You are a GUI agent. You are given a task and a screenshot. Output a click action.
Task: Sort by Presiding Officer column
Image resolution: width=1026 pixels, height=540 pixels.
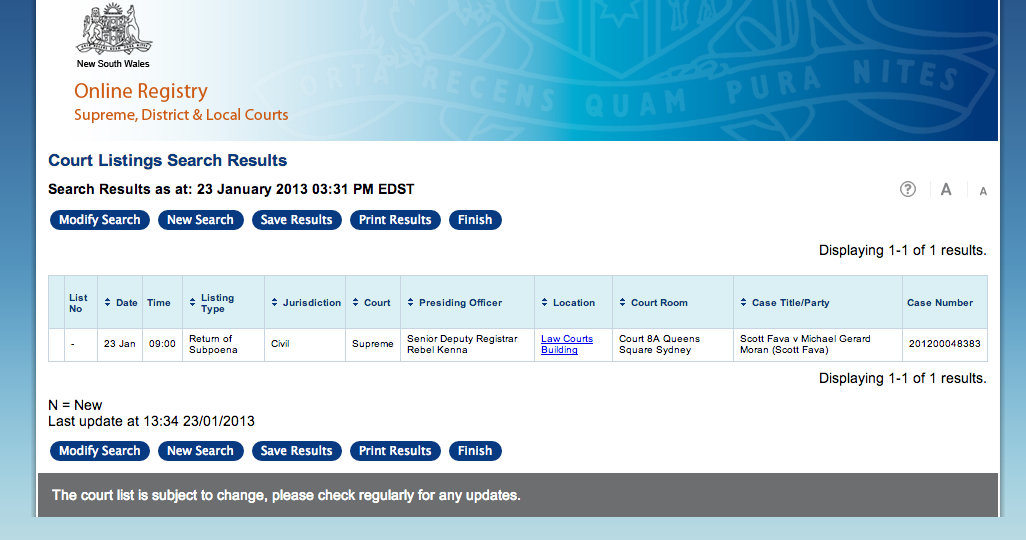point(455,303)
